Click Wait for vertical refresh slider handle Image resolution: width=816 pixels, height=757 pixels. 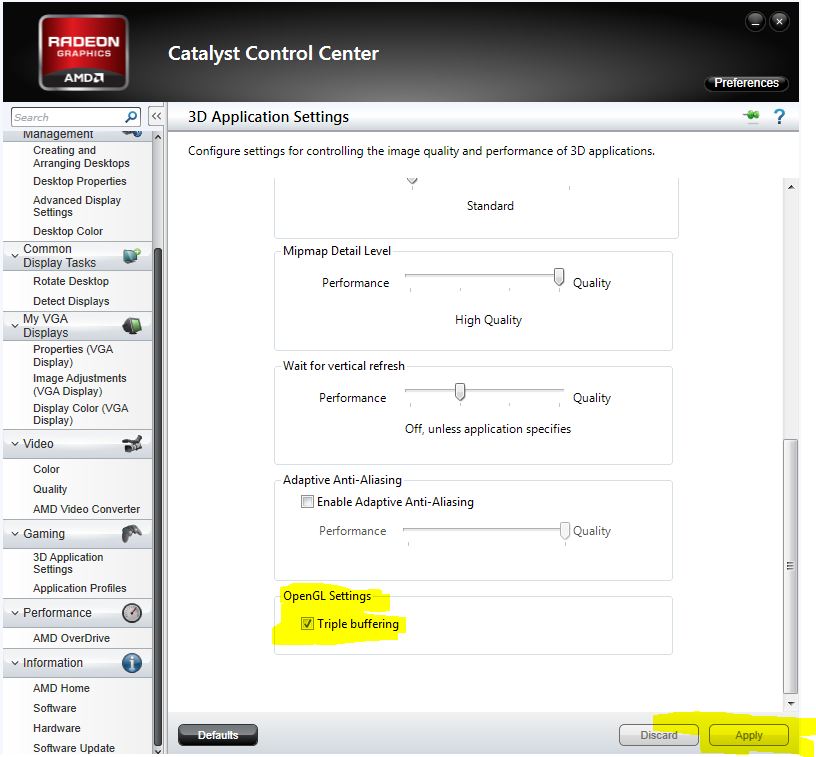pyautogui.click(x=460, y=392)
